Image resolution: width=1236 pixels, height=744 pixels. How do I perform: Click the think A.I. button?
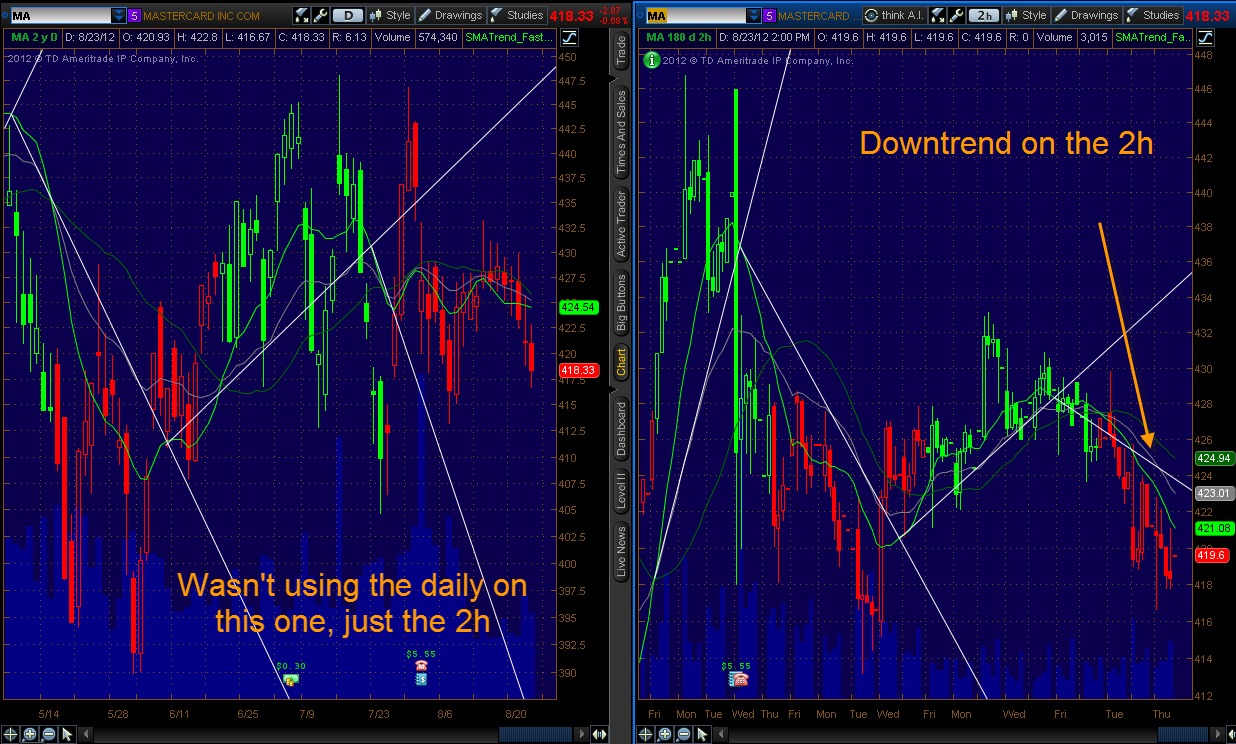(893, 16)
